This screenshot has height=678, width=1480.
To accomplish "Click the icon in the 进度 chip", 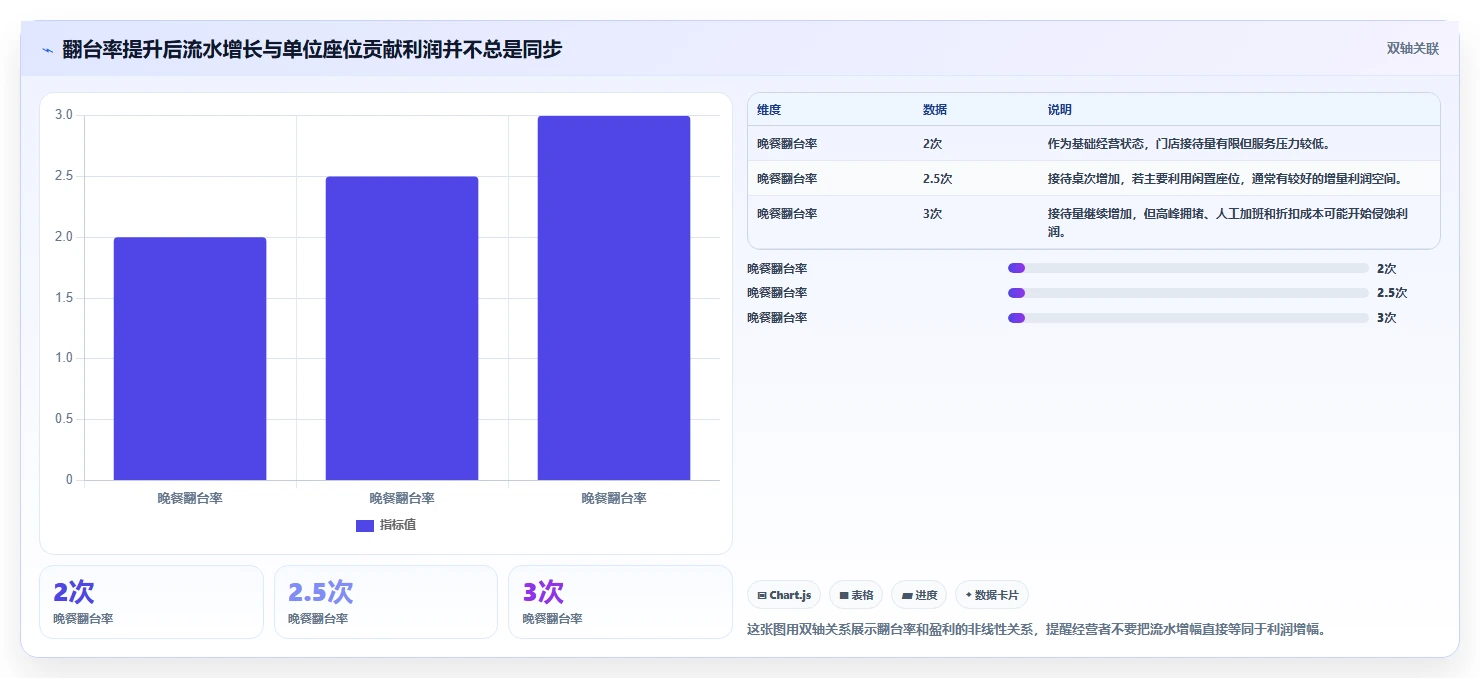I will click(x=907, y=595).
